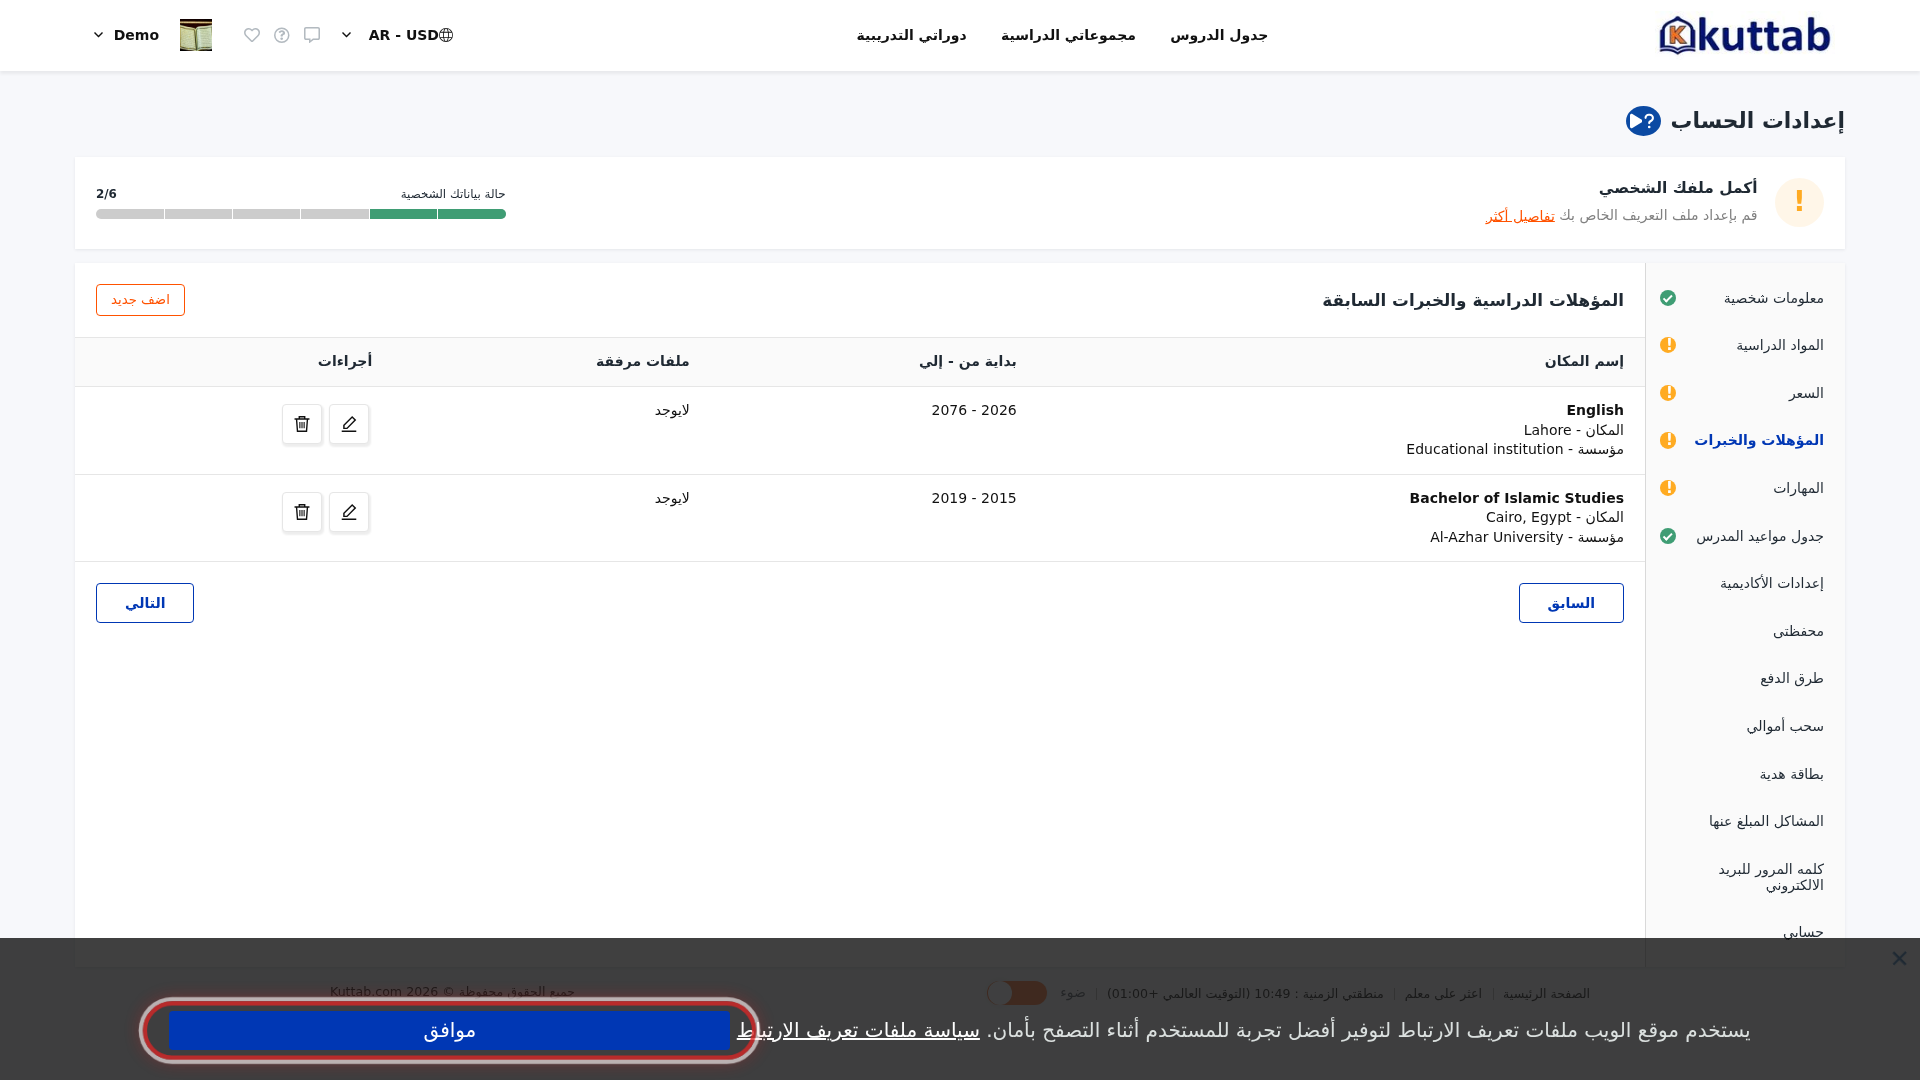Image resolution: width=1920 pixels, height=1080 pixels.
Task: Click the globe language icon
Action: [x=446, y=35]
